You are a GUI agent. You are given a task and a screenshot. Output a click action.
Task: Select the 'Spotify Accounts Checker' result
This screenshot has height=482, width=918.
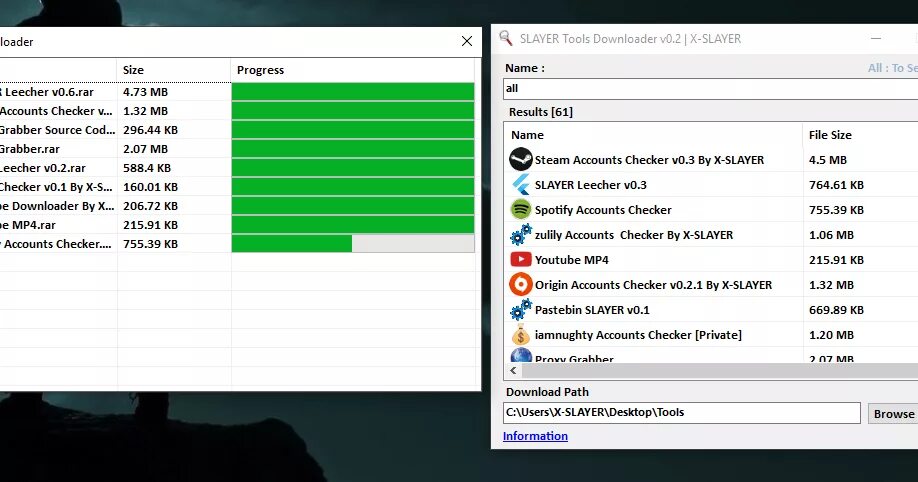603,210
